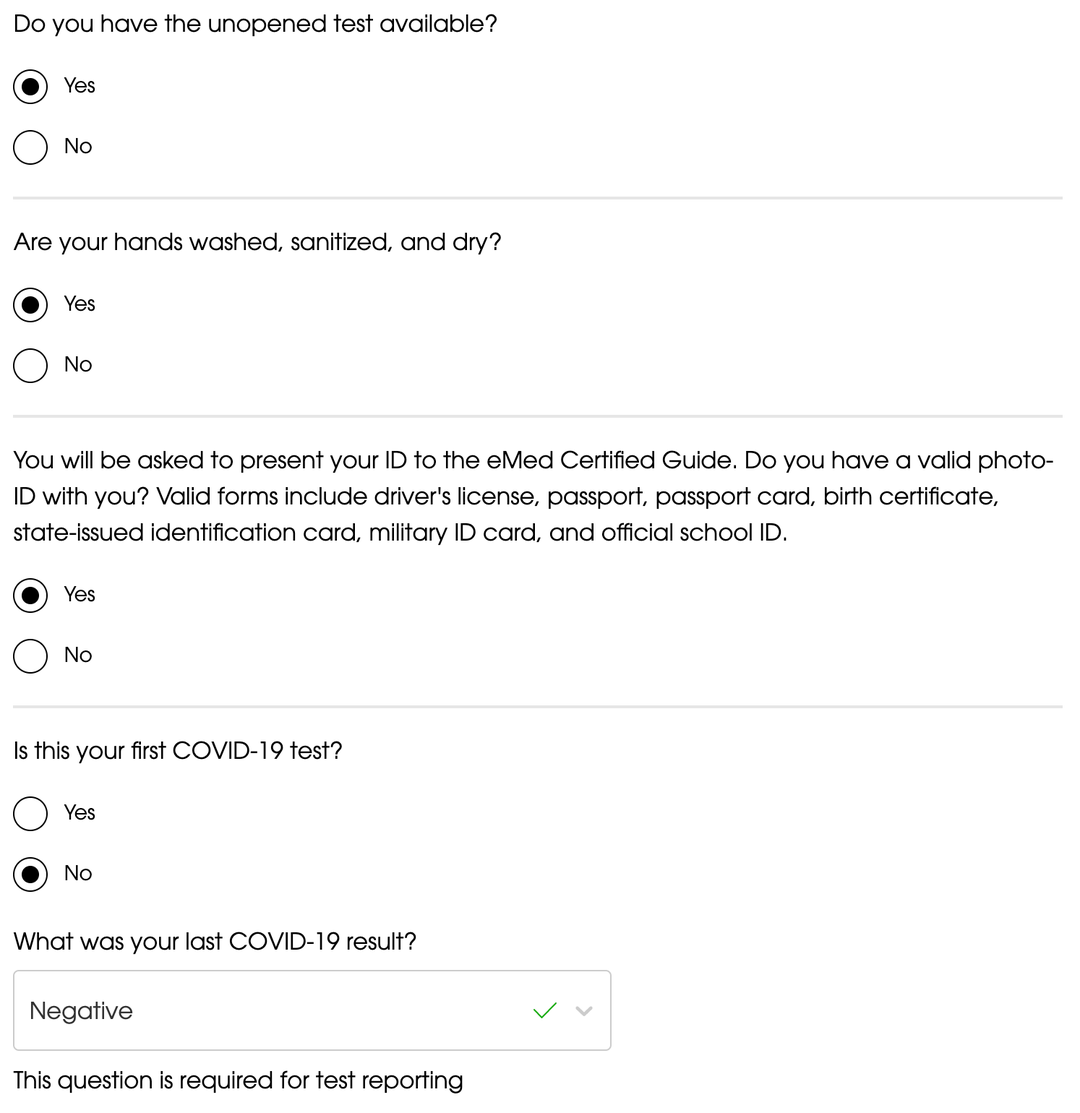
Task: Click the "No" label under first test question
Action: coord(78,873)
